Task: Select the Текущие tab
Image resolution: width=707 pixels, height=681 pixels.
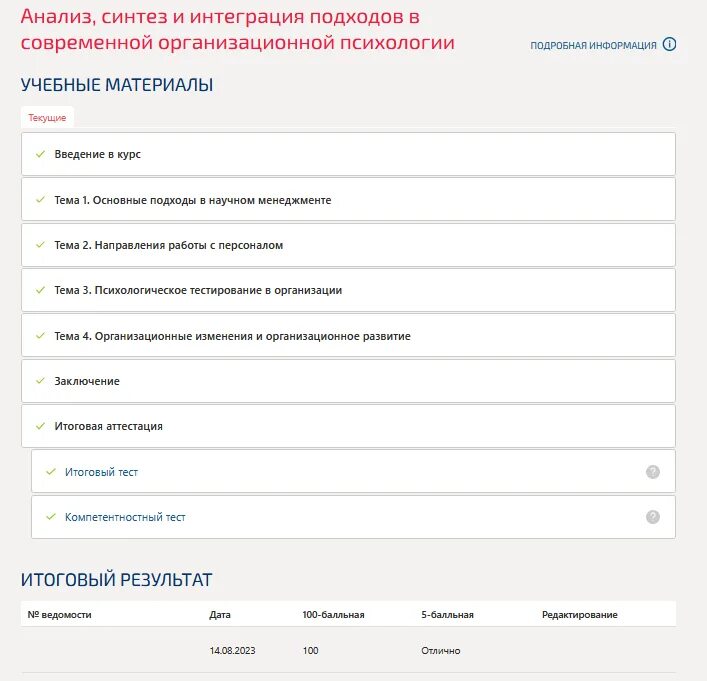Action: (47, 118)
